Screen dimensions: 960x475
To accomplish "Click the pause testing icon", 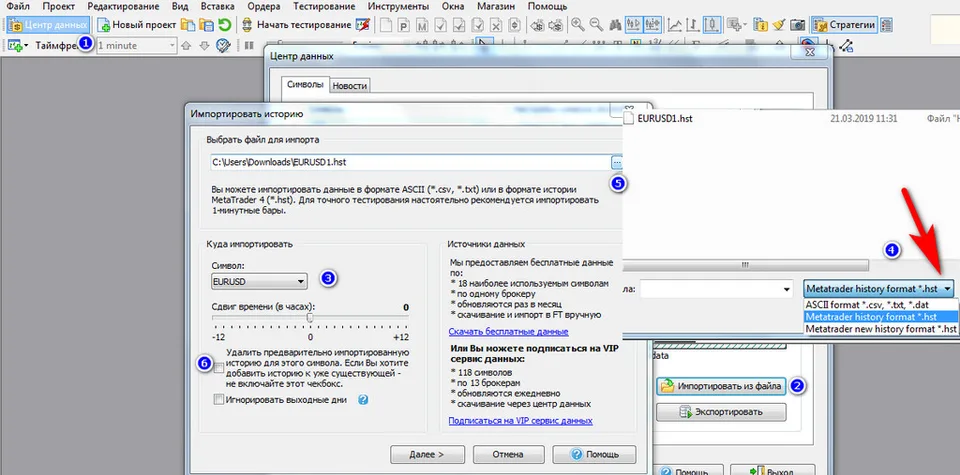I will [249, 45].
